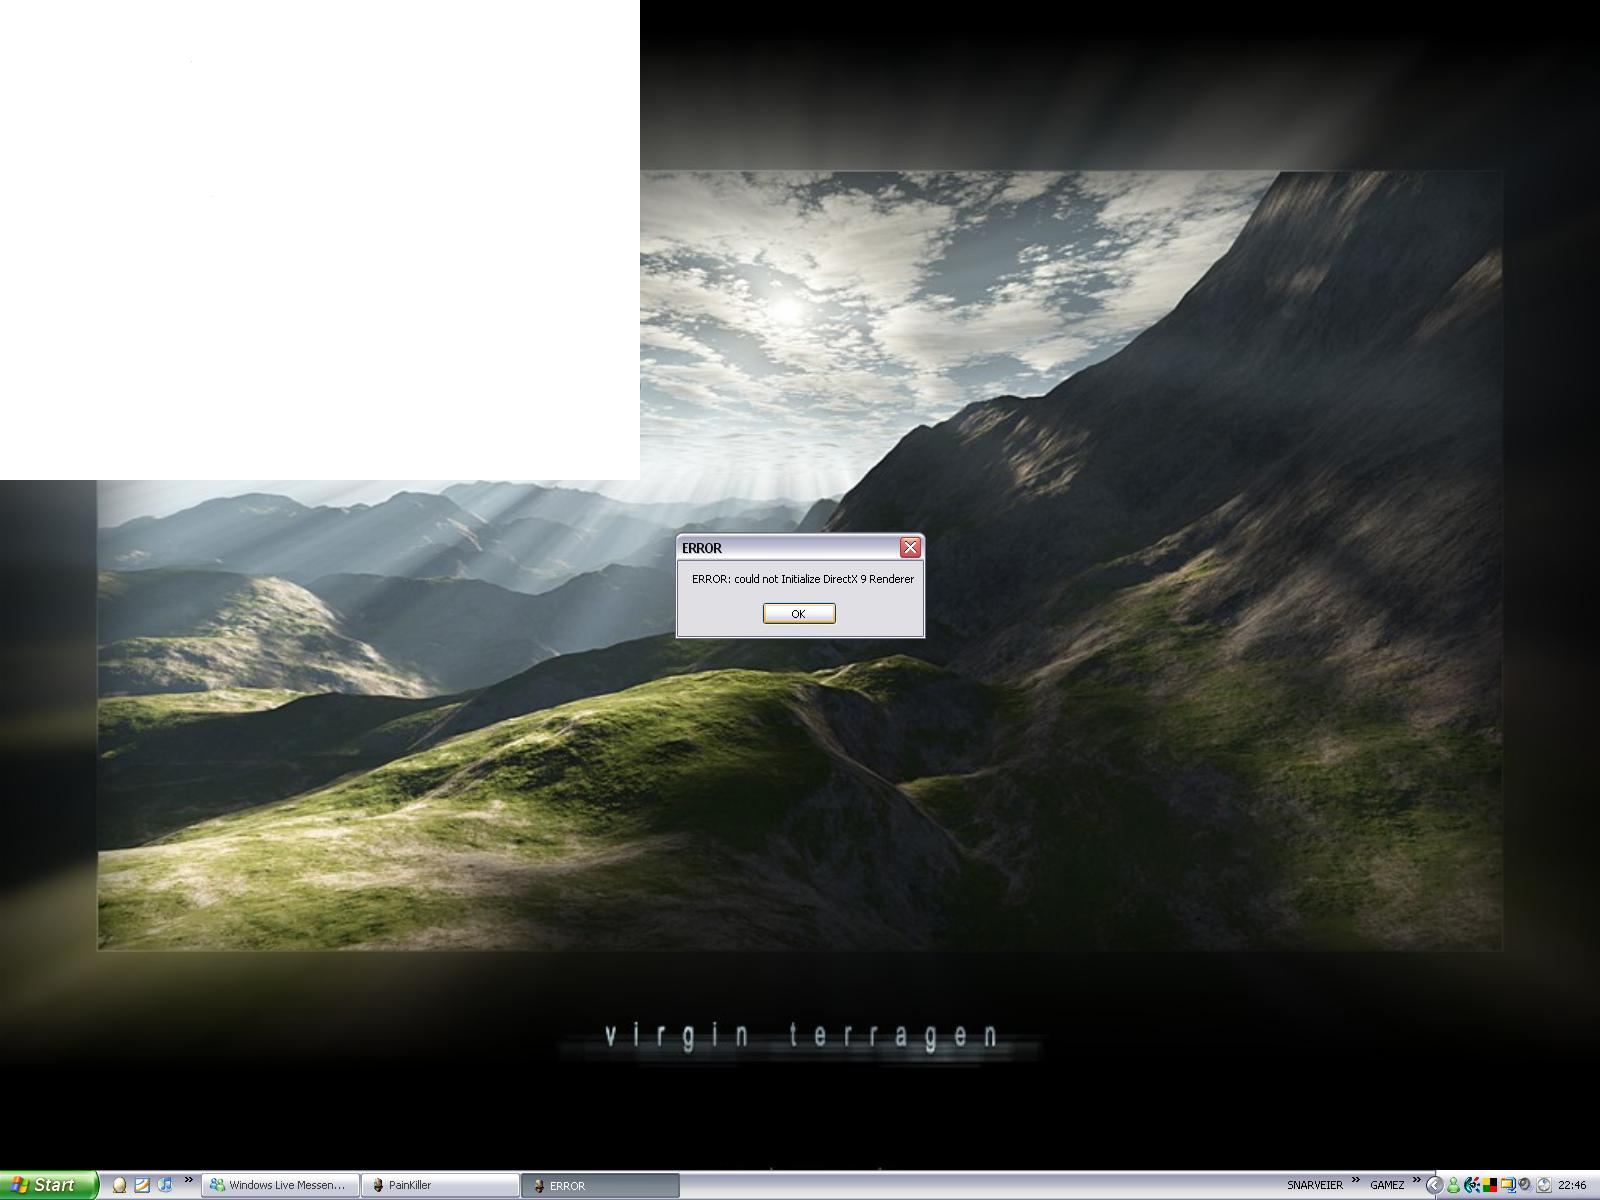The width and height of the screenshot is (1600, 1200).
Task: Click the four-colored square tray icon
Action: tap(1490, 1185)
